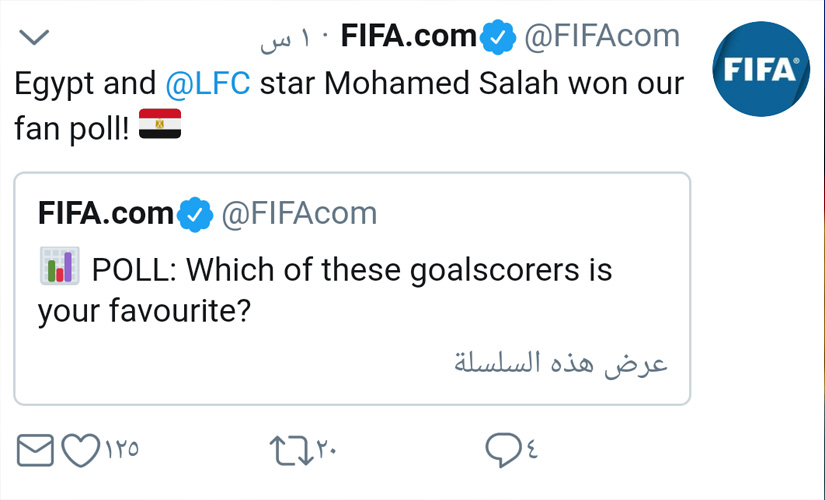825x500 pixels.
Task: Click the Egypt flag emoji
Action: (160, 126)
